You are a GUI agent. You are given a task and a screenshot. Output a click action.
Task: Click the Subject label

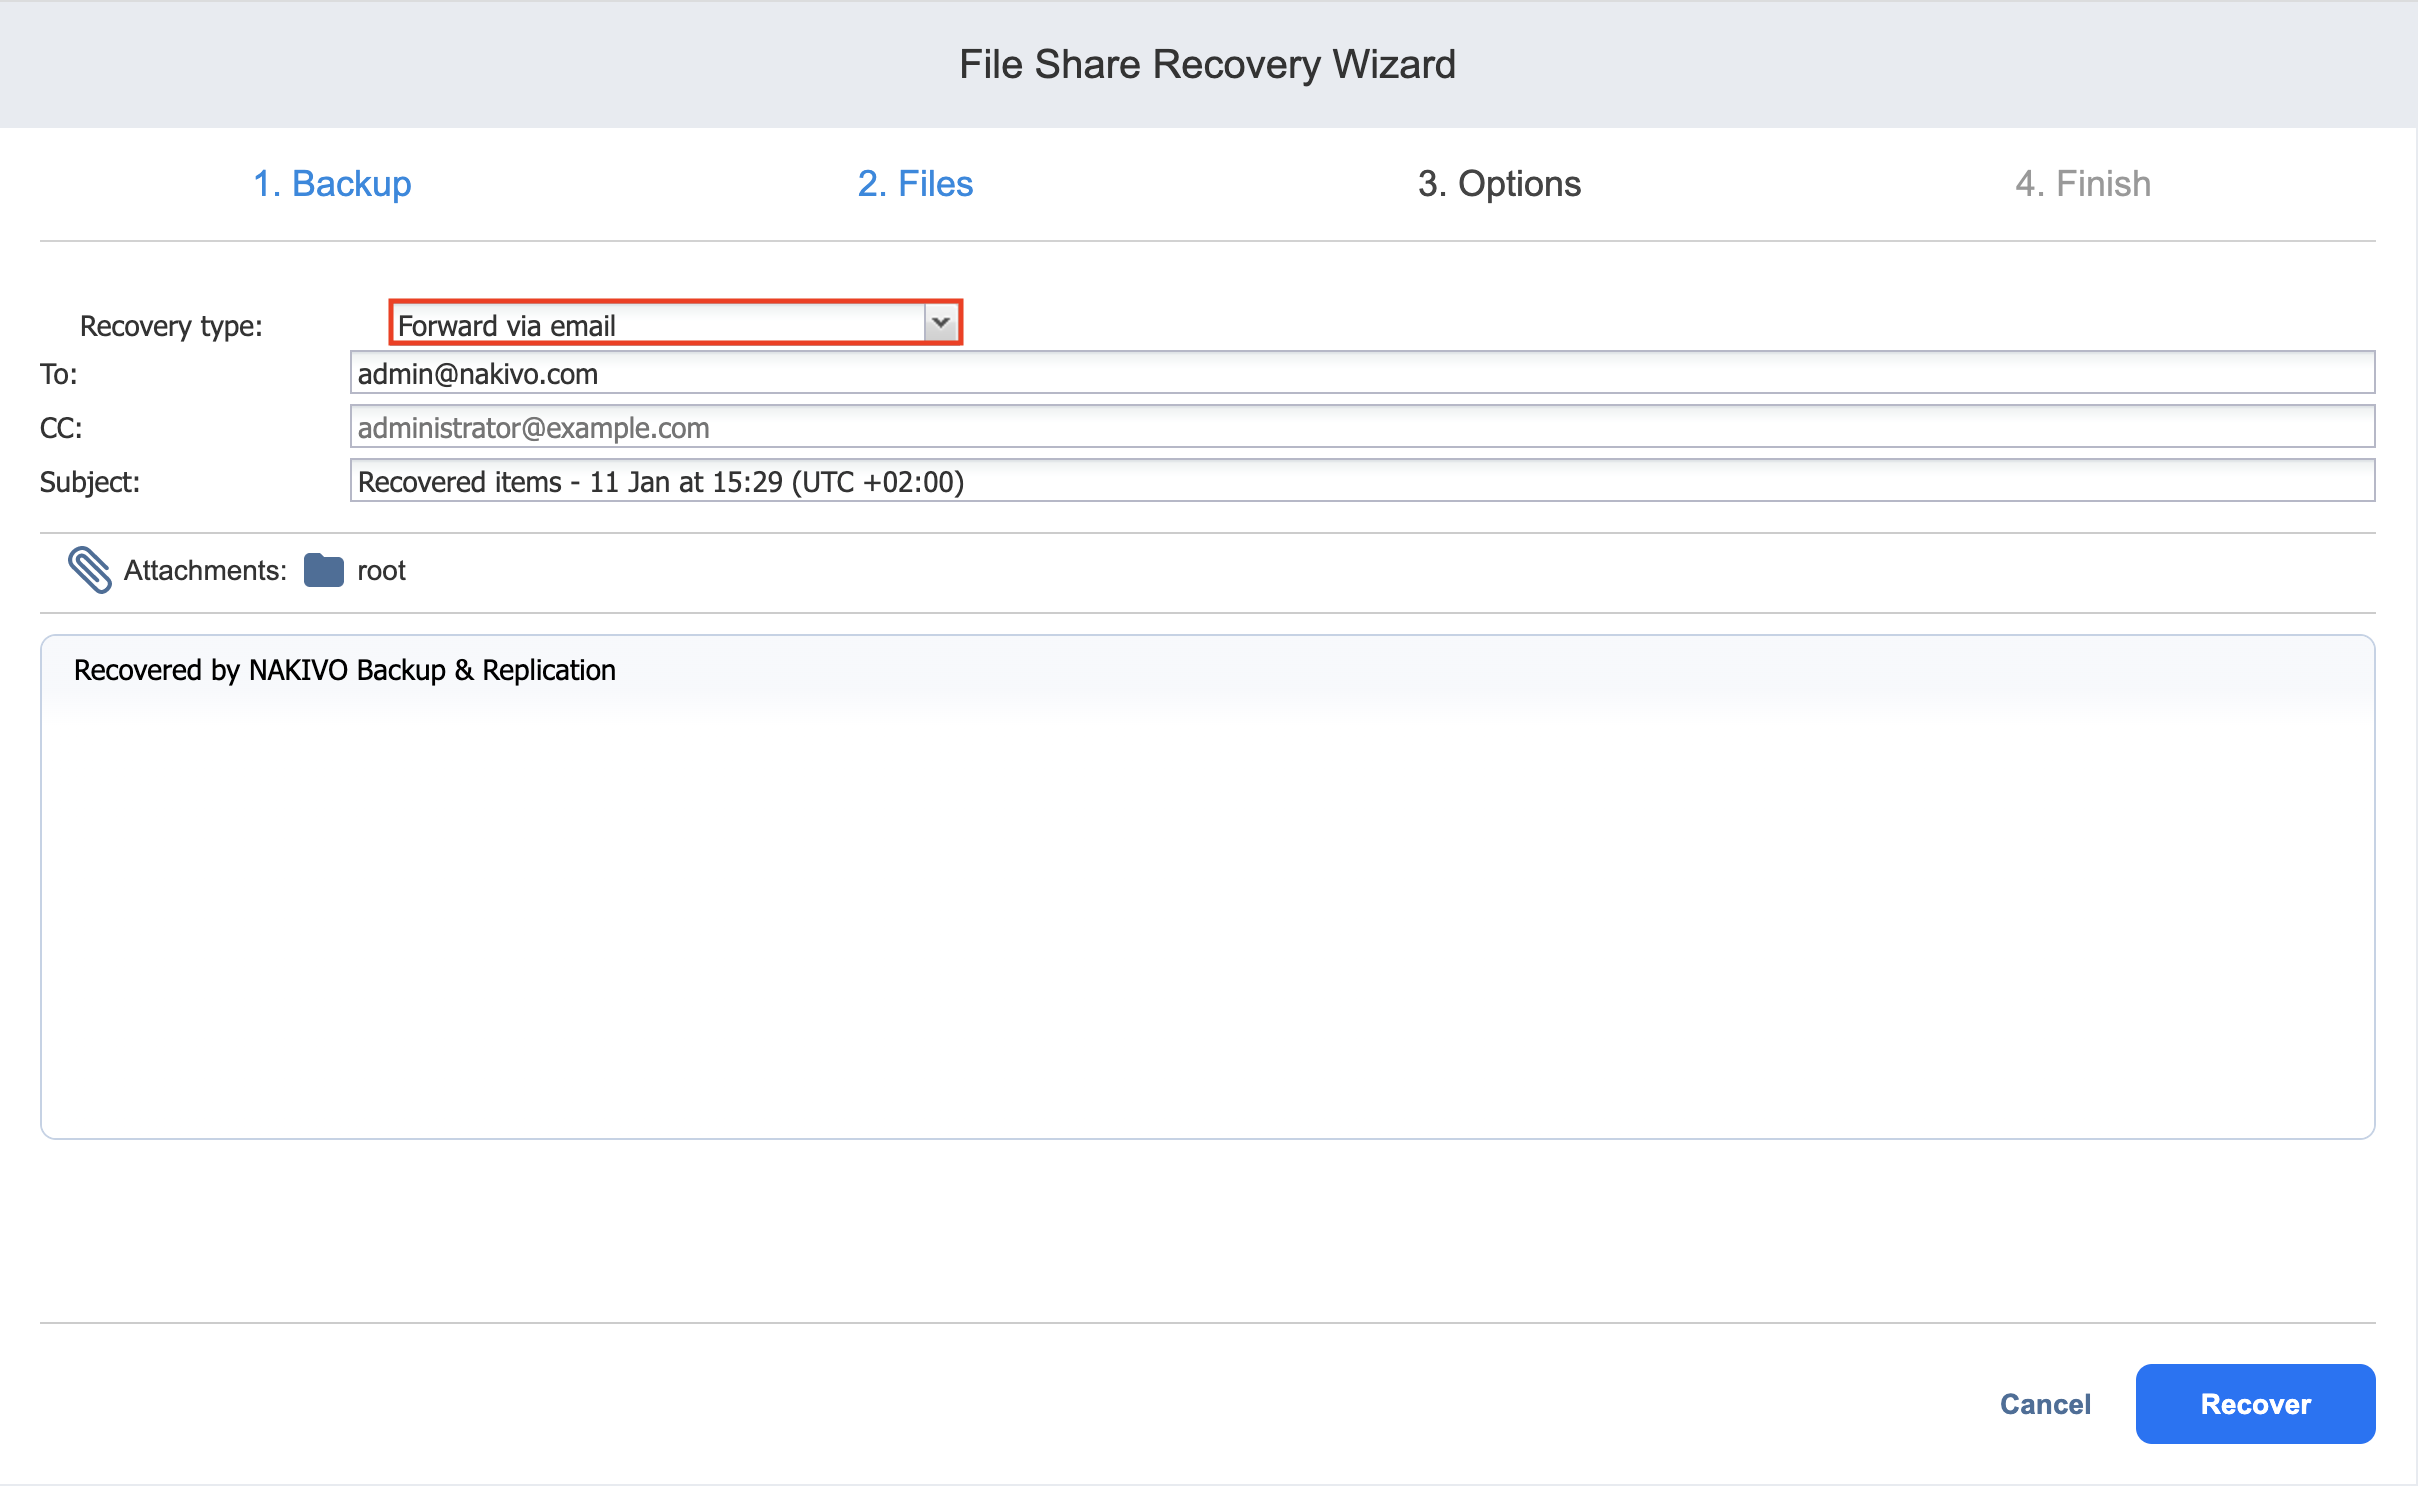[x=90, y=482]
